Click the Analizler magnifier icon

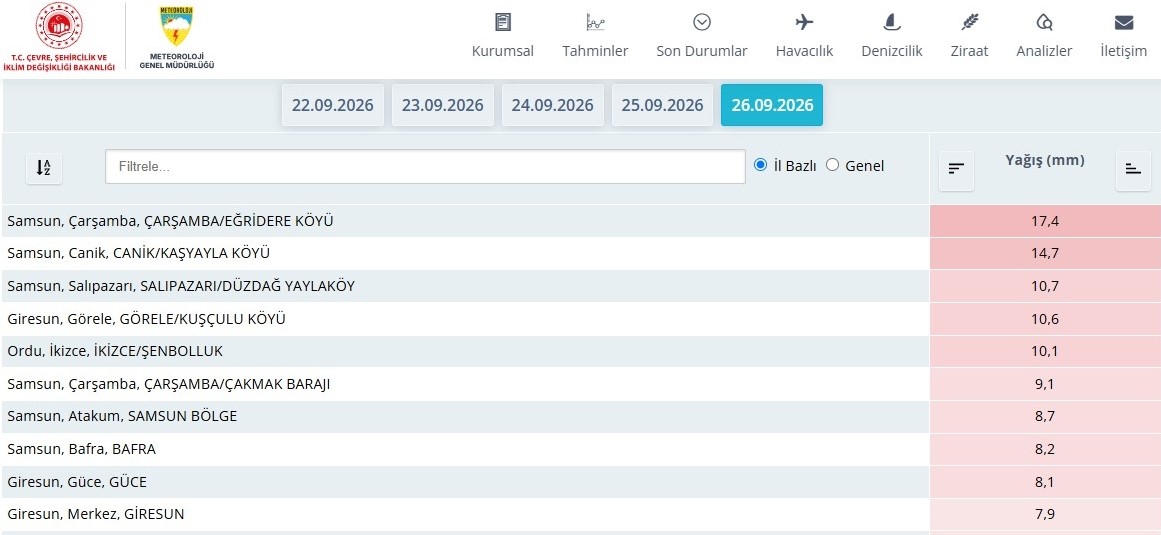click(1045, 22)
